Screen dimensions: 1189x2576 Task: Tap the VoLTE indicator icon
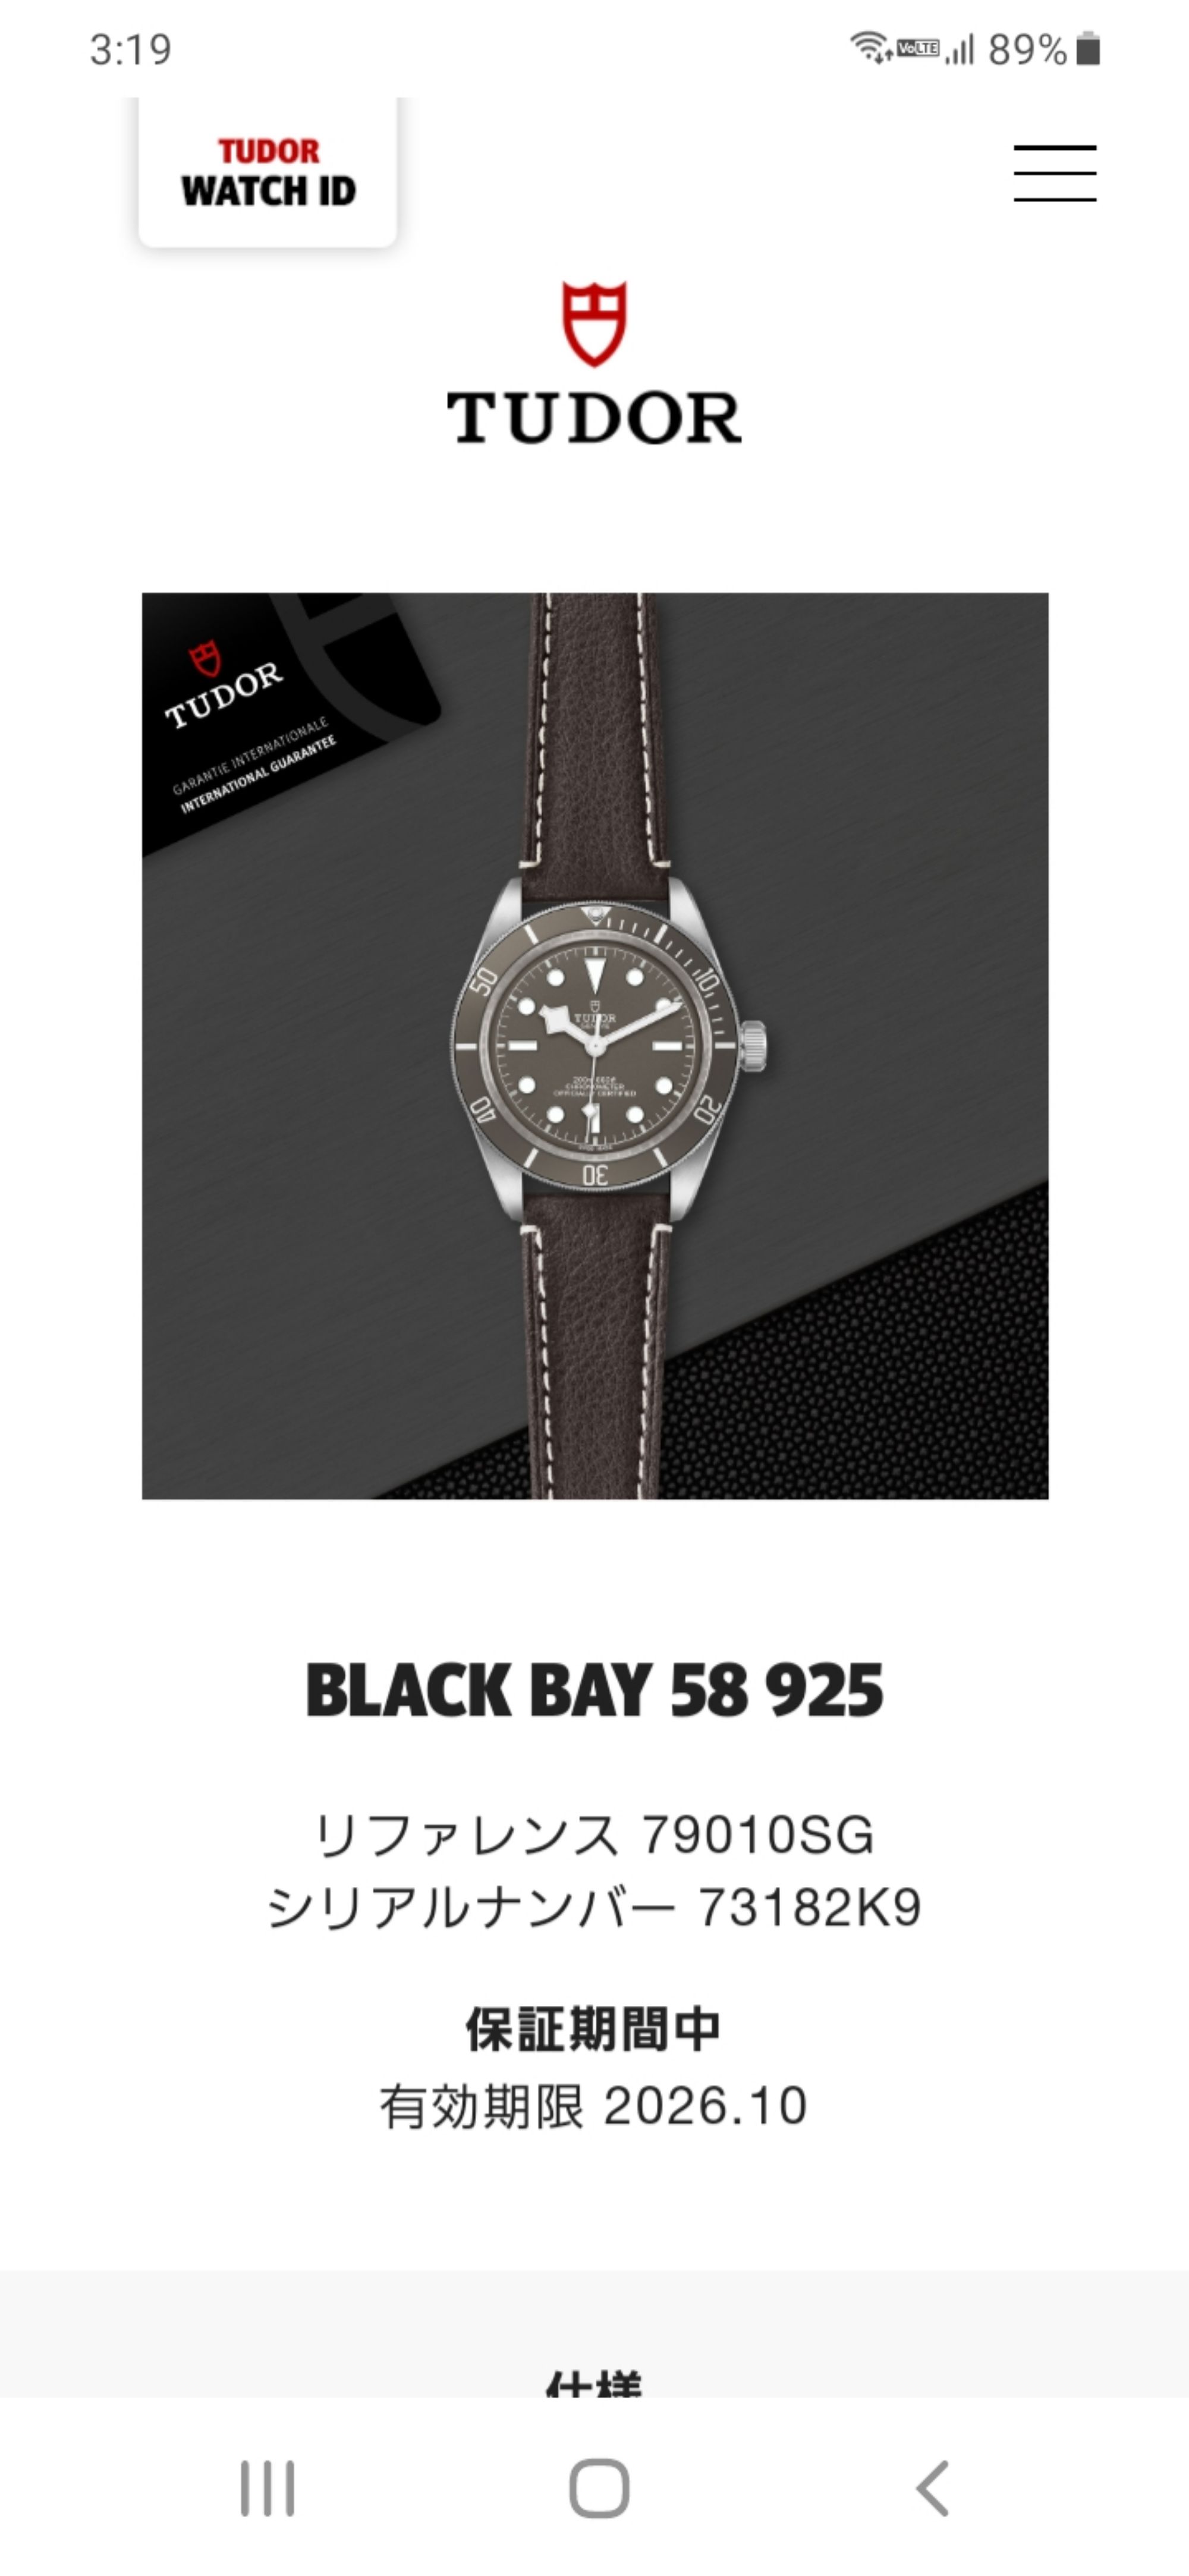(918, 48)
